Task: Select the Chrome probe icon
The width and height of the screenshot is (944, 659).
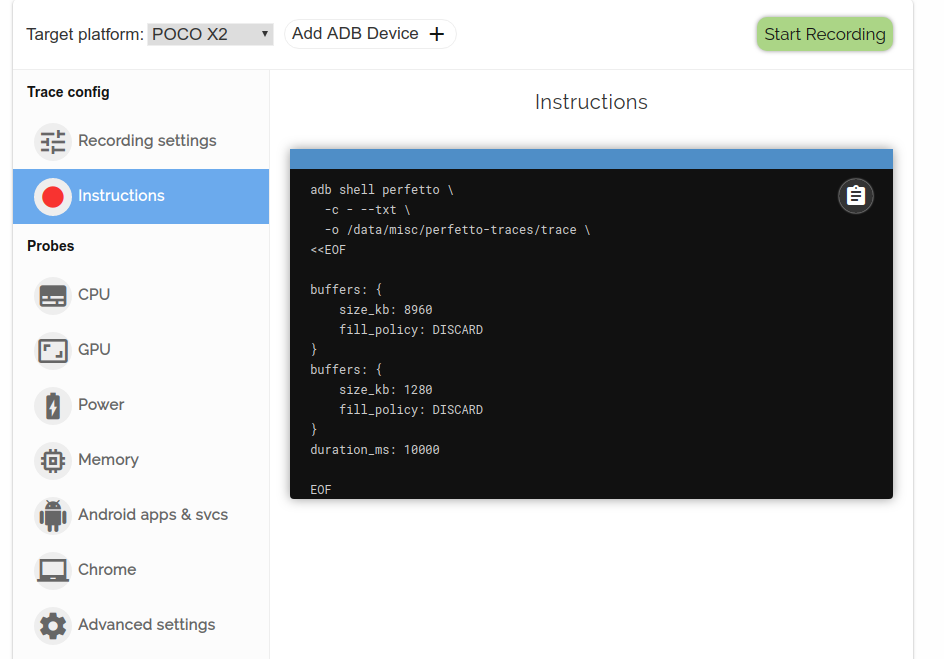Action: (52, 569)
